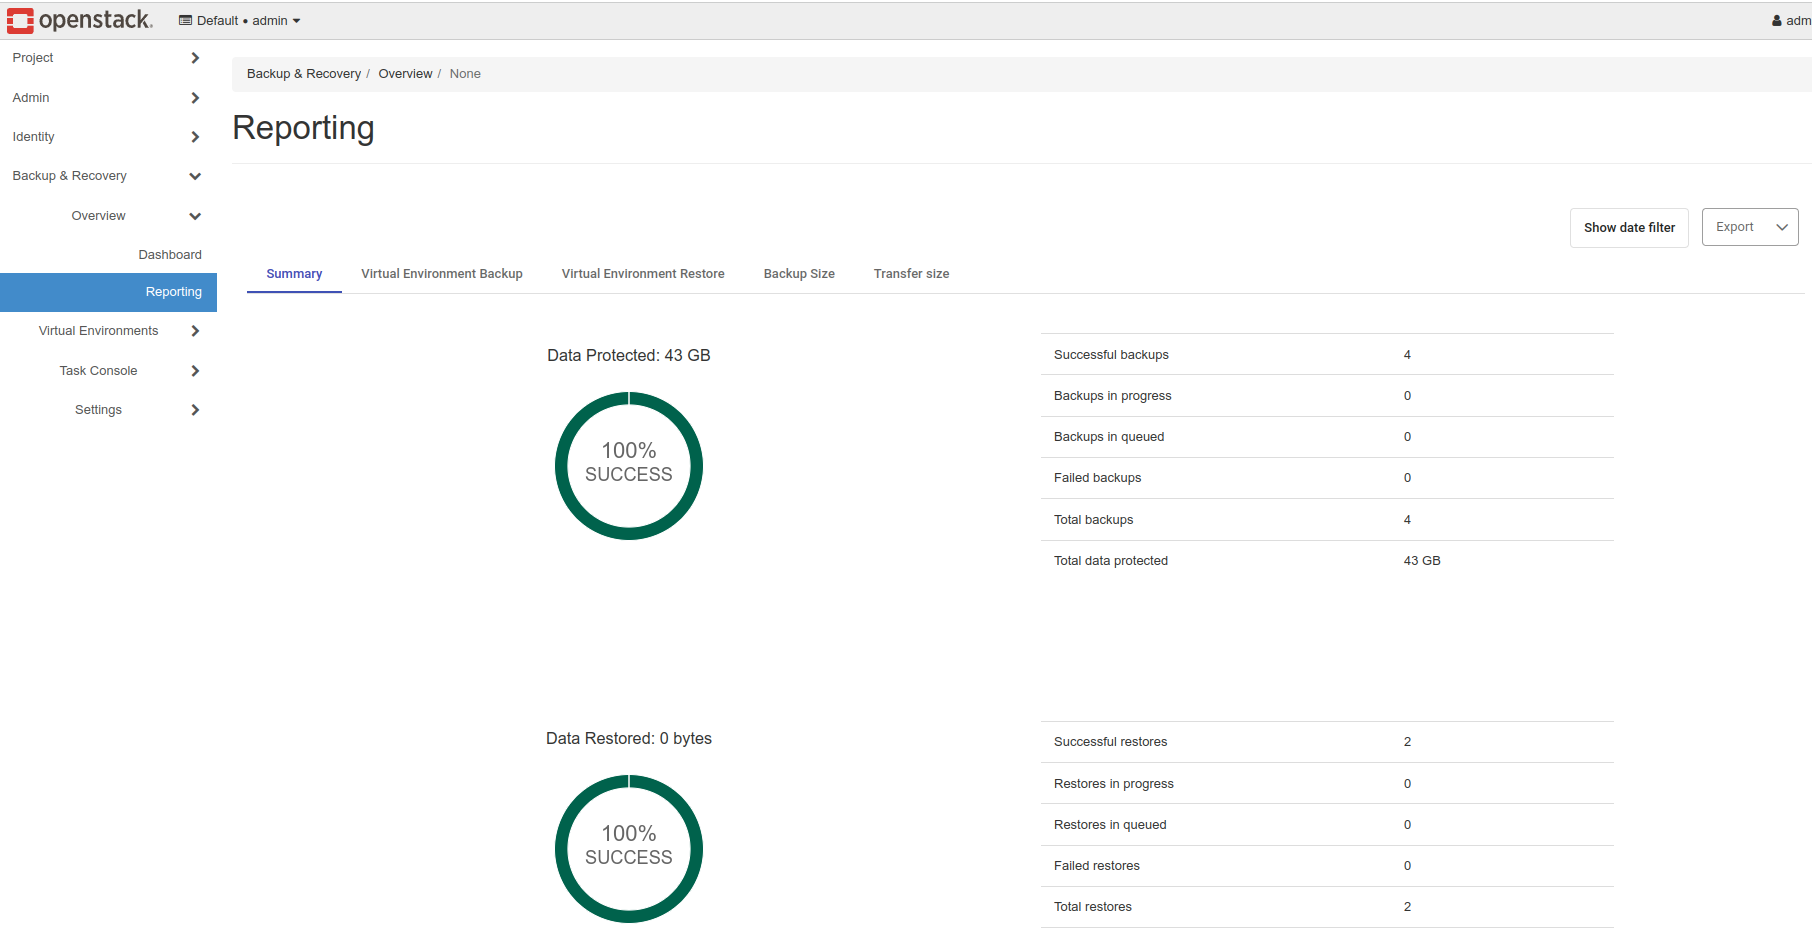Switch to Virtual Environment Backup tab

[x=441, y=274]
